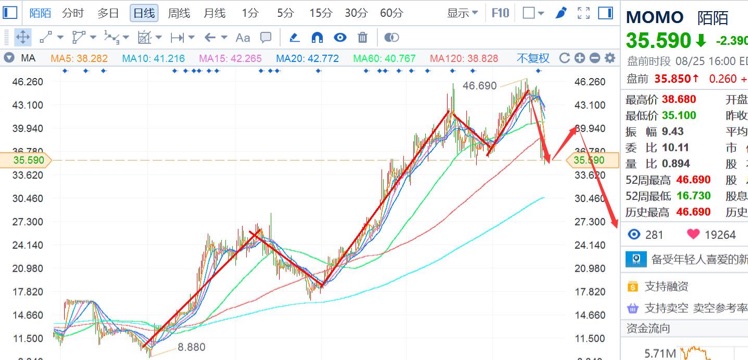Zoom in chart with plus icon

pos(580,58)
